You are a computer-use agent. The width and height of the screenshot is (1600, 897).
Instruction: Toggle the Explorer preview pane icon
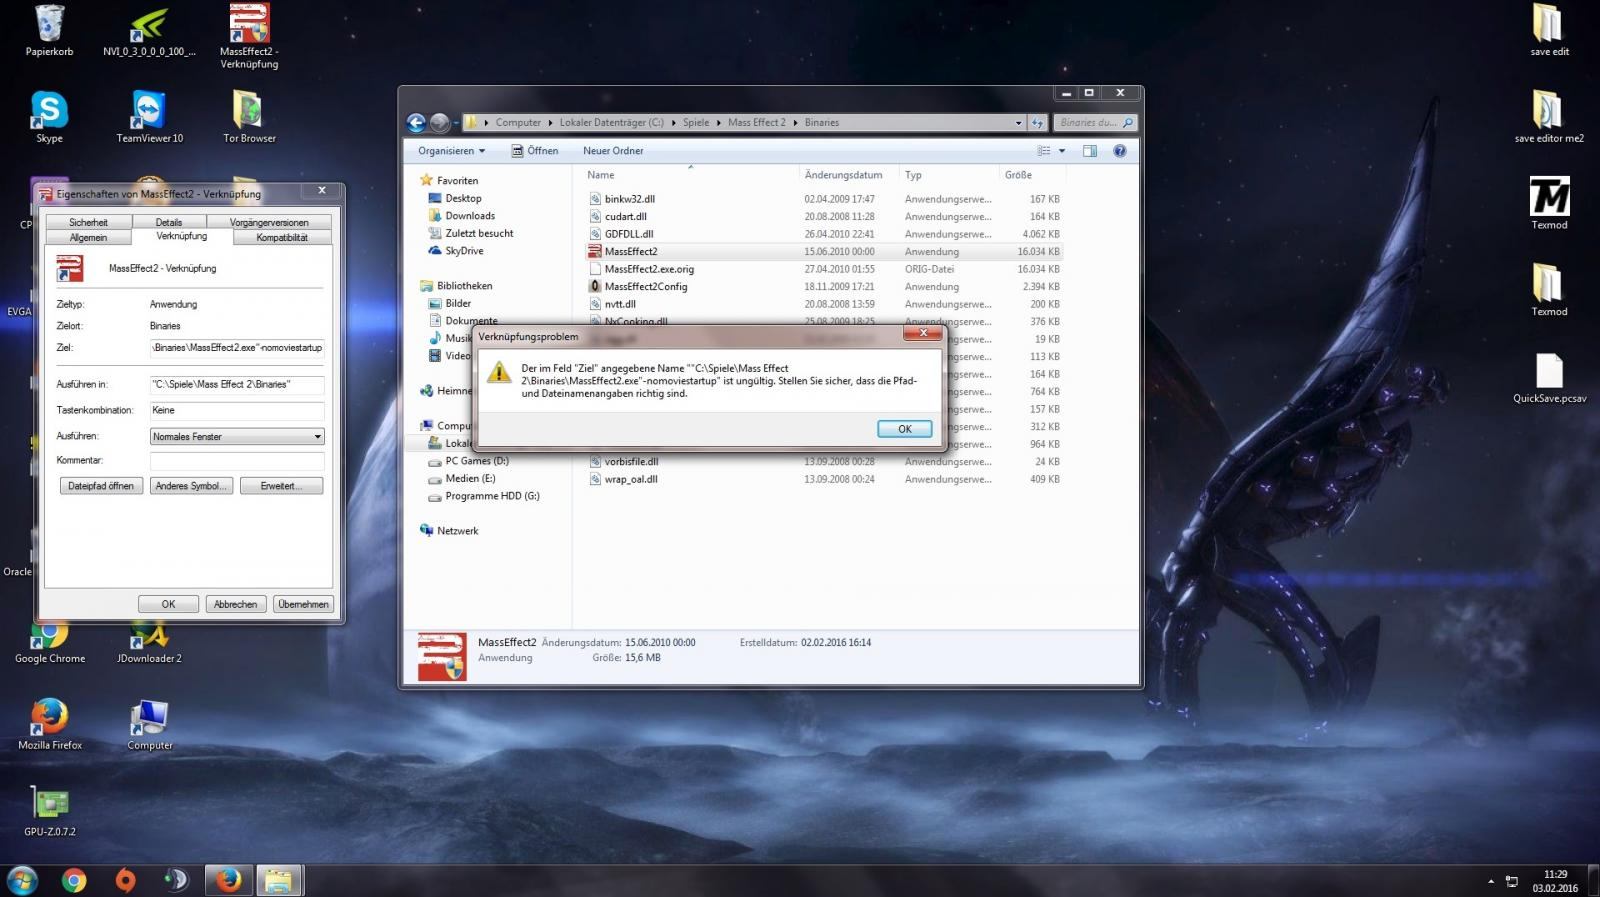tap(1090, 151)
